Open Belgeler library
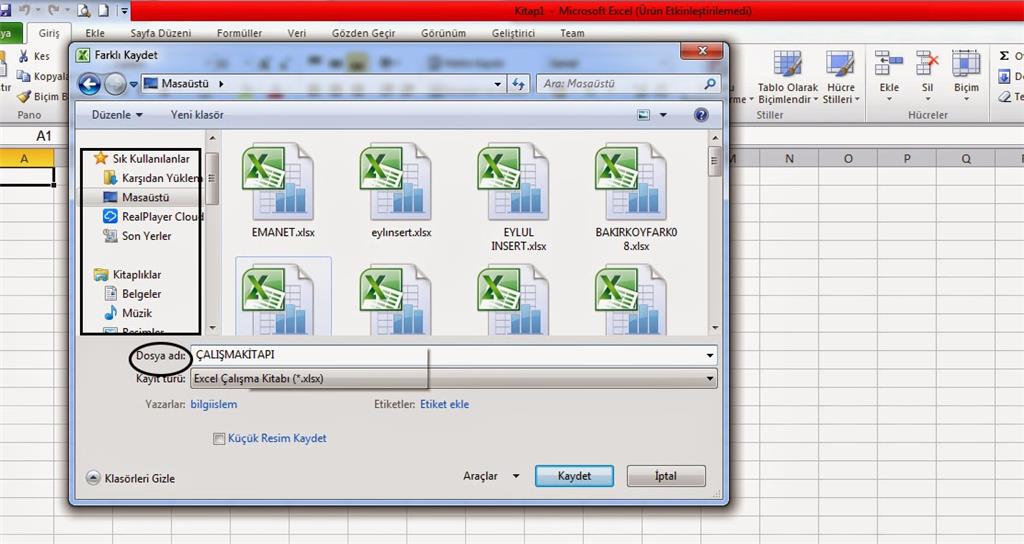Image resolution: width=1024 pixels, height=544 pixels. [x=133, y=294]
